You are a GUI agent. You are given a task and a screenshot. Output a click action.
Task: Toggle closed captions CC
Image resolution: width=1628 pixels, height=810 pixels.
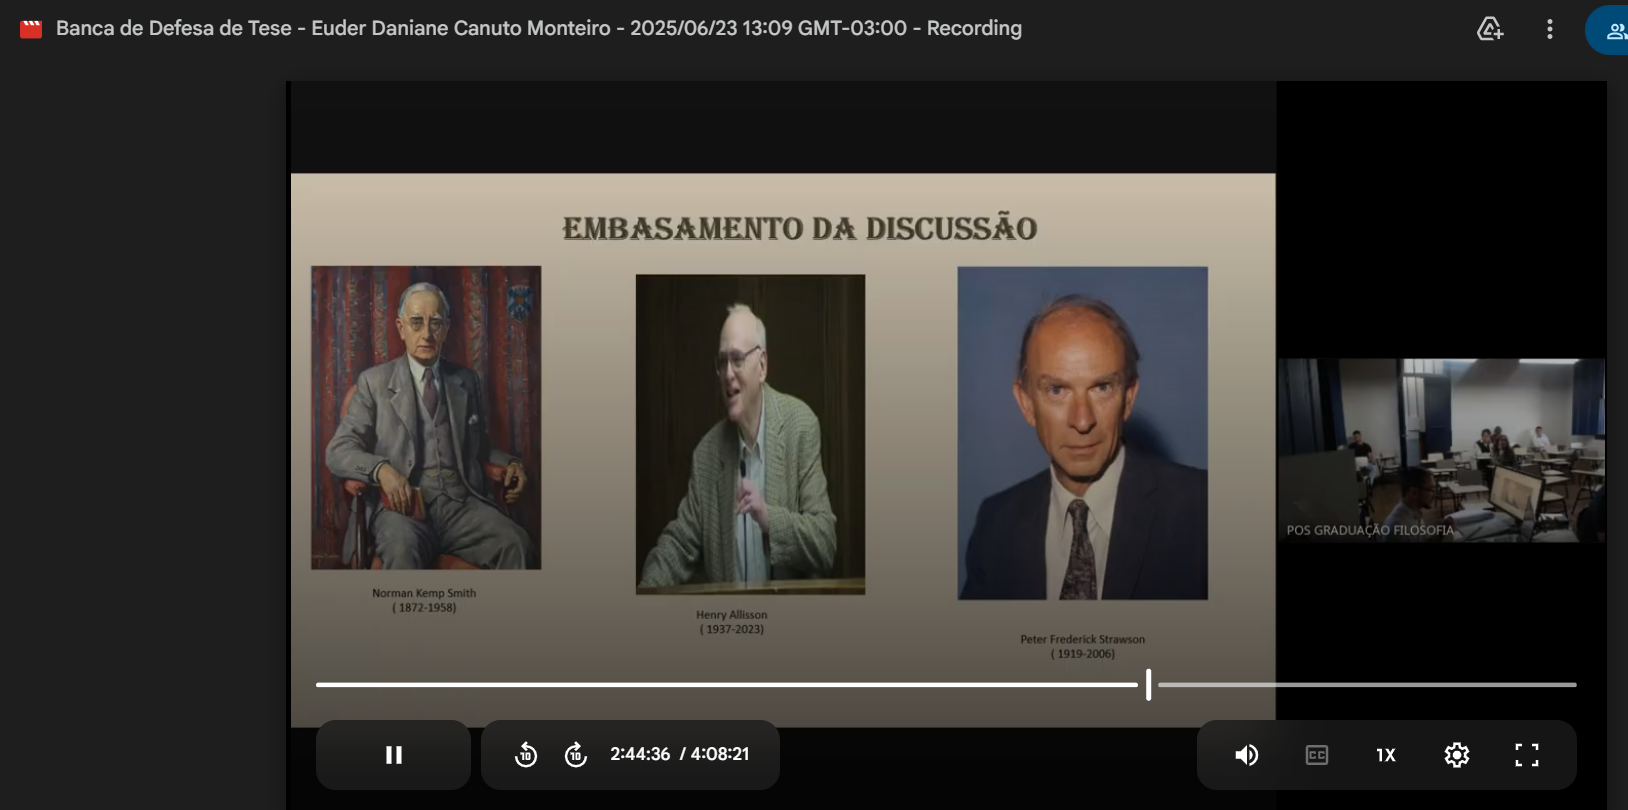1317,755
